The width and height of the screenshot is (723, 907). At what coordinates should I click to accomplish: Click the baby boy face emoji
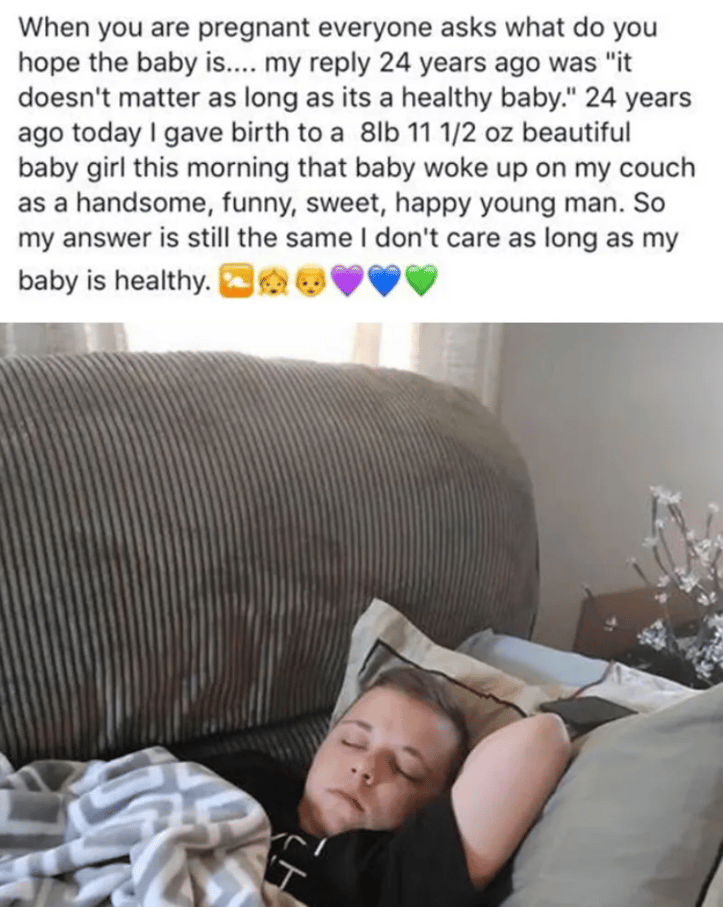[x=311, y=282]
